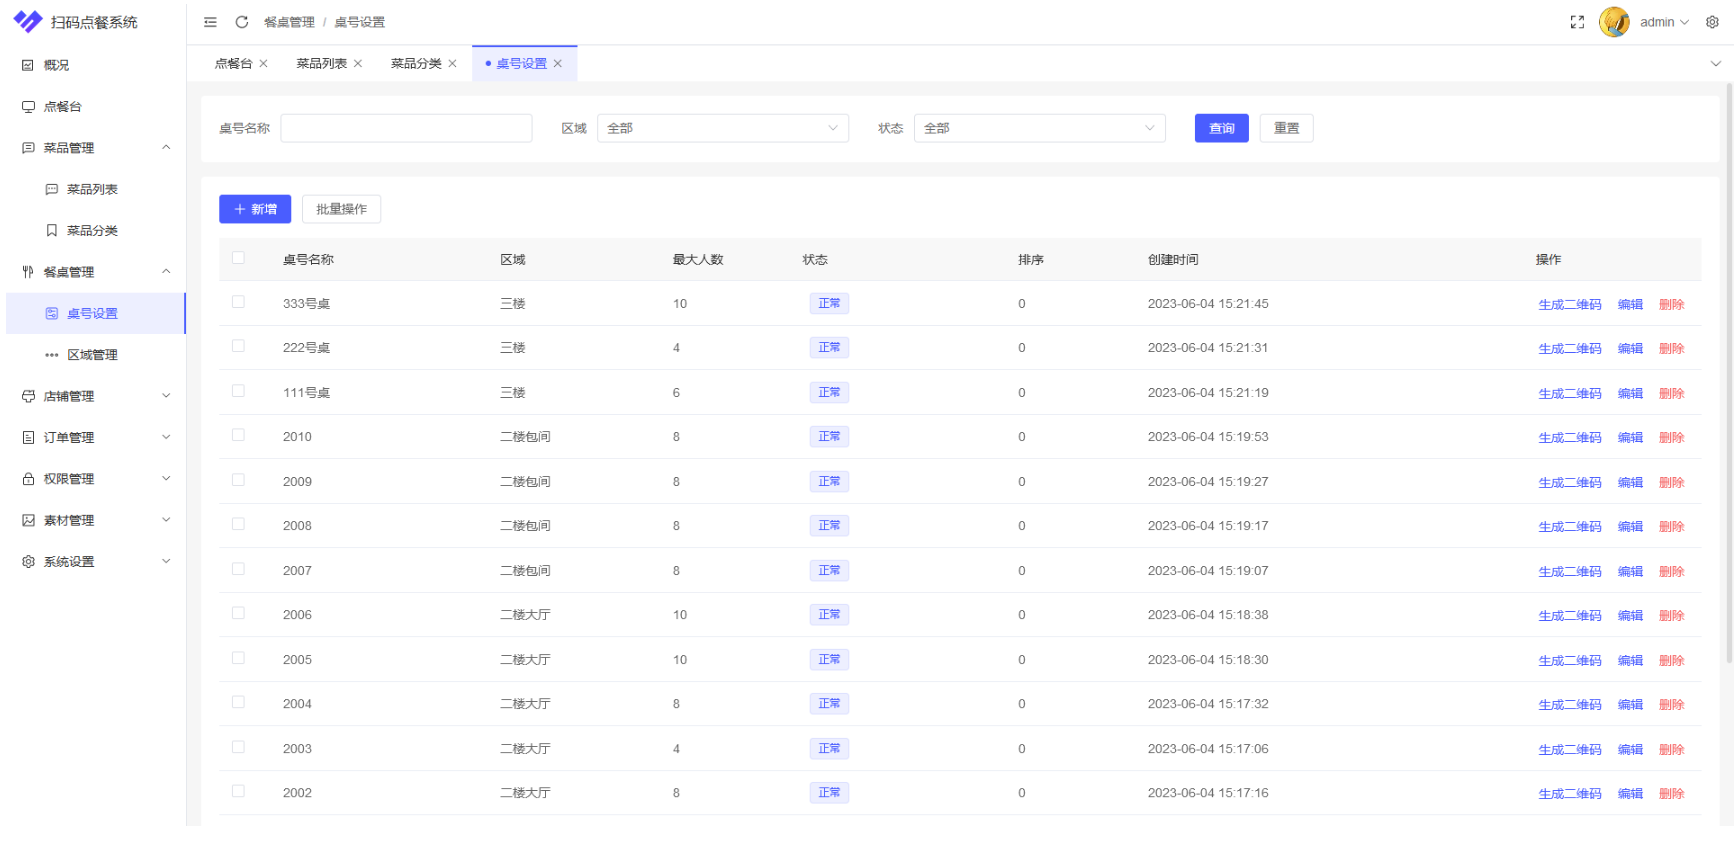
Task: Click the admin user avatar
Action: (1614, 22)
